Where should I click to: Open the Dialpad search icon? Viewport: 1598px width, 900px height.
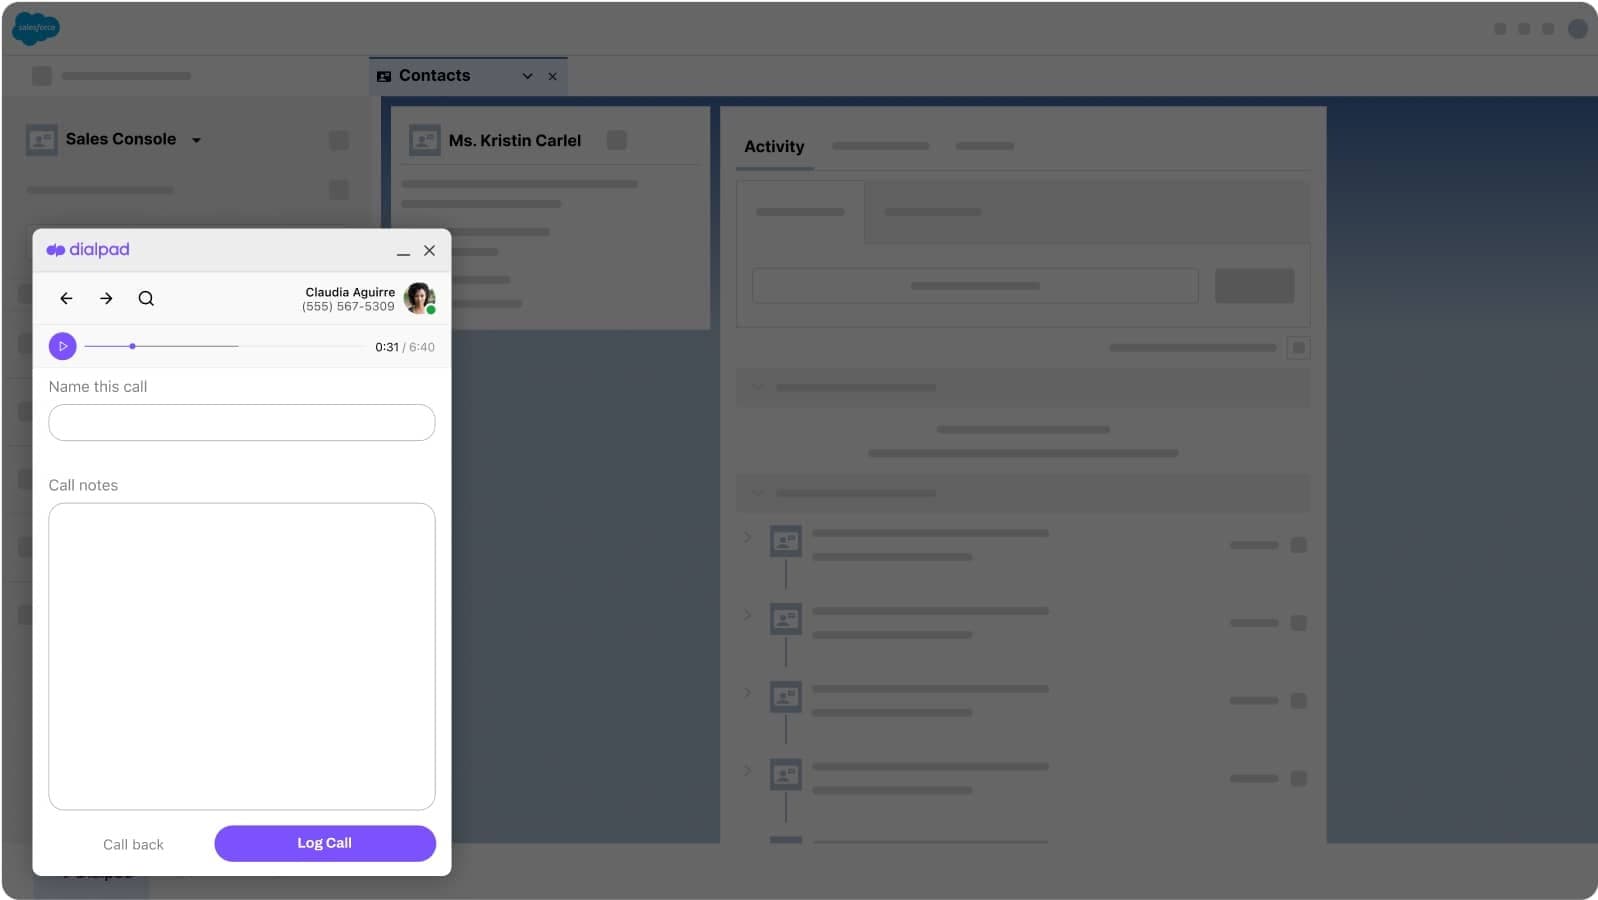coord(146,298)
